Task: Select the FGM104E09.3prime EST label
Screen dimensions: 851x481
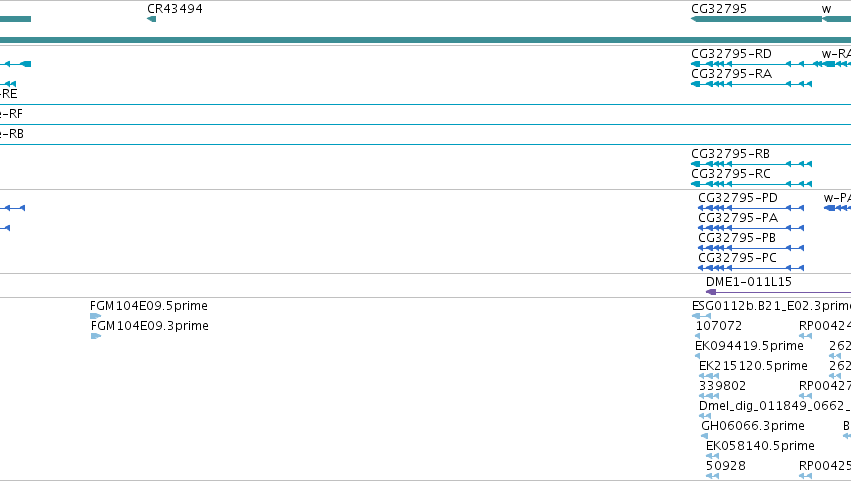Action: click(149, 326)
